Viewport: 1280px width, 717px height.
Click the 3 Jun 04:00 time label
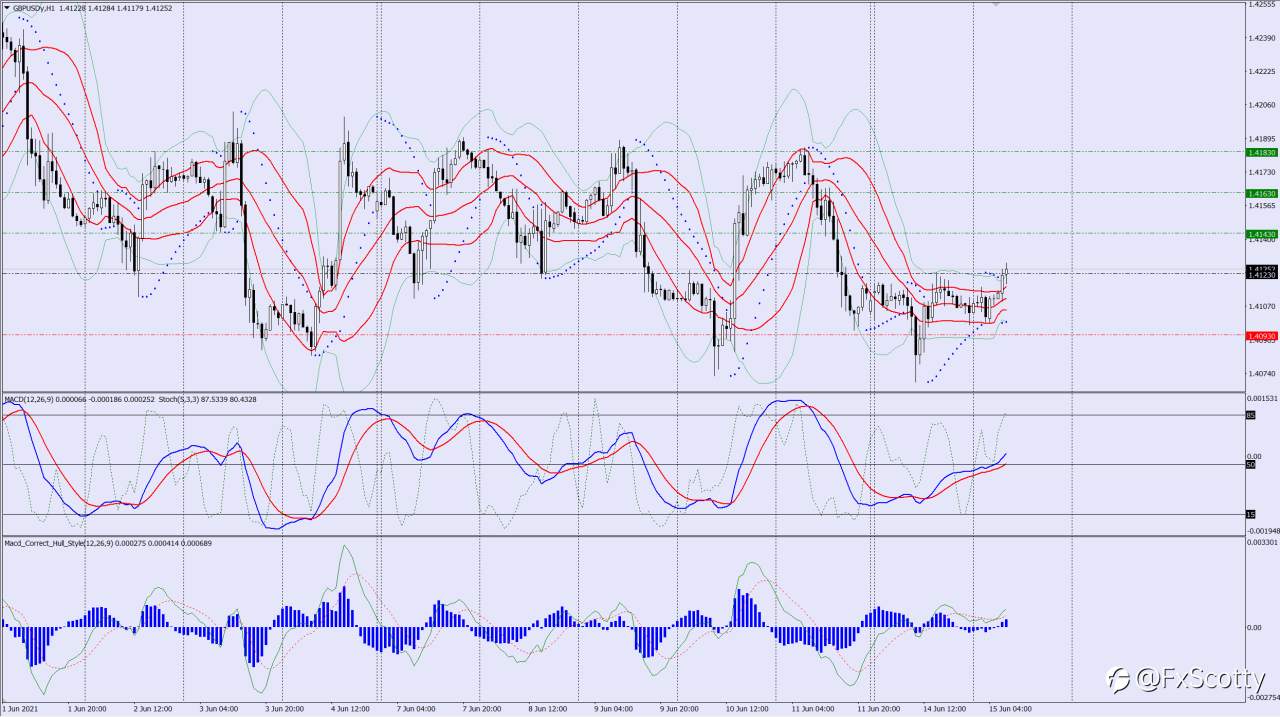(219, 709)
